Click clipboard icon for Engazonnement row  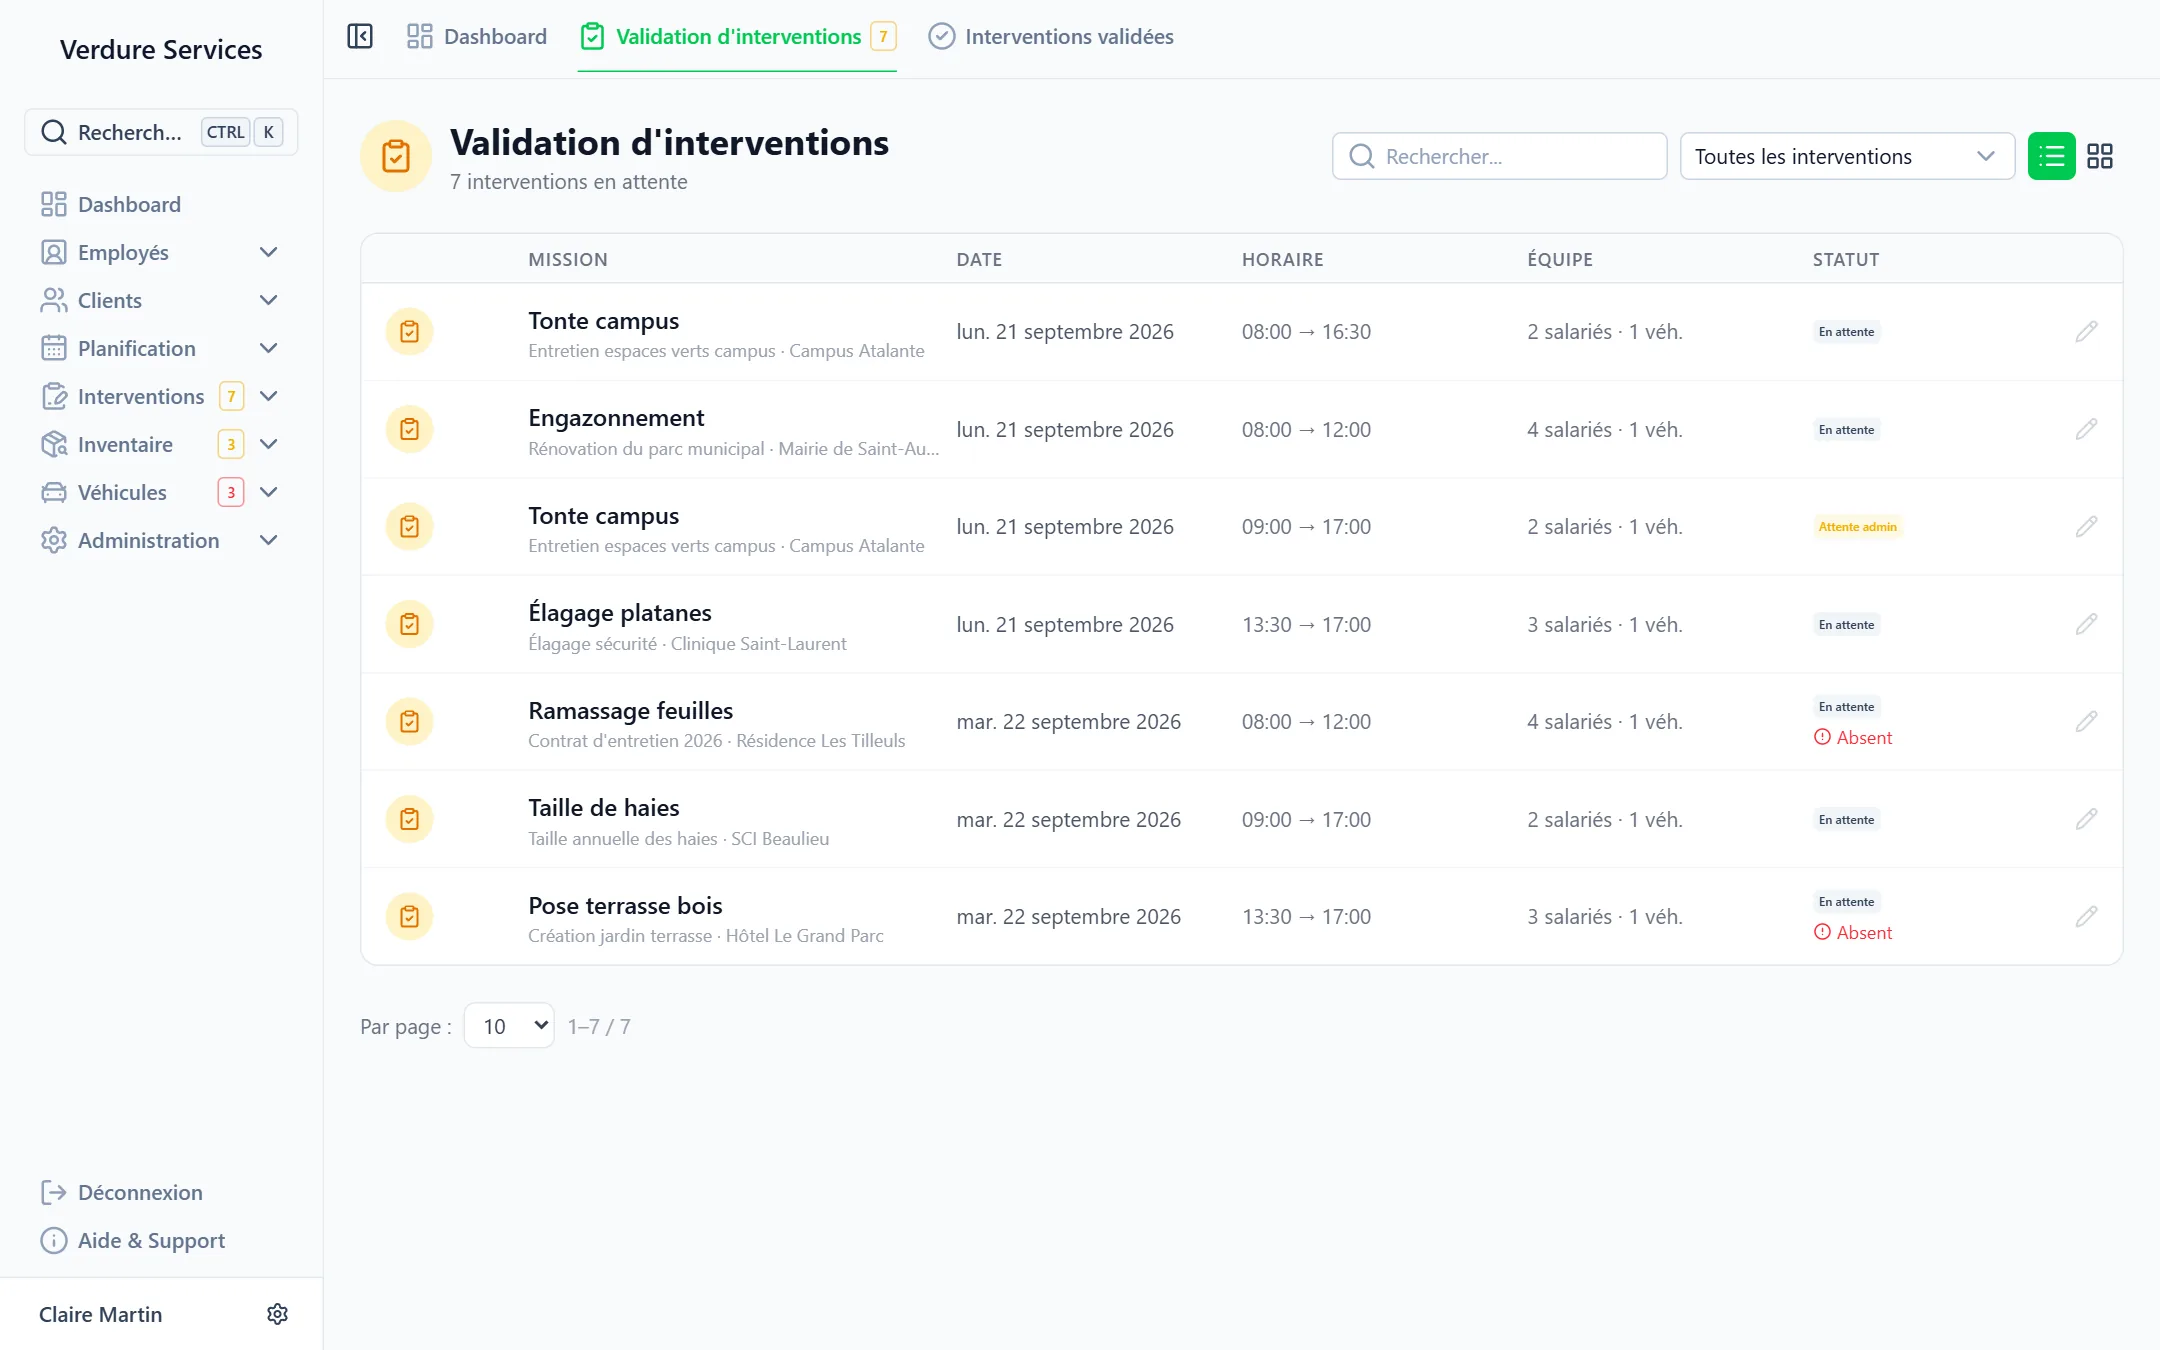[x=409, y=429]
